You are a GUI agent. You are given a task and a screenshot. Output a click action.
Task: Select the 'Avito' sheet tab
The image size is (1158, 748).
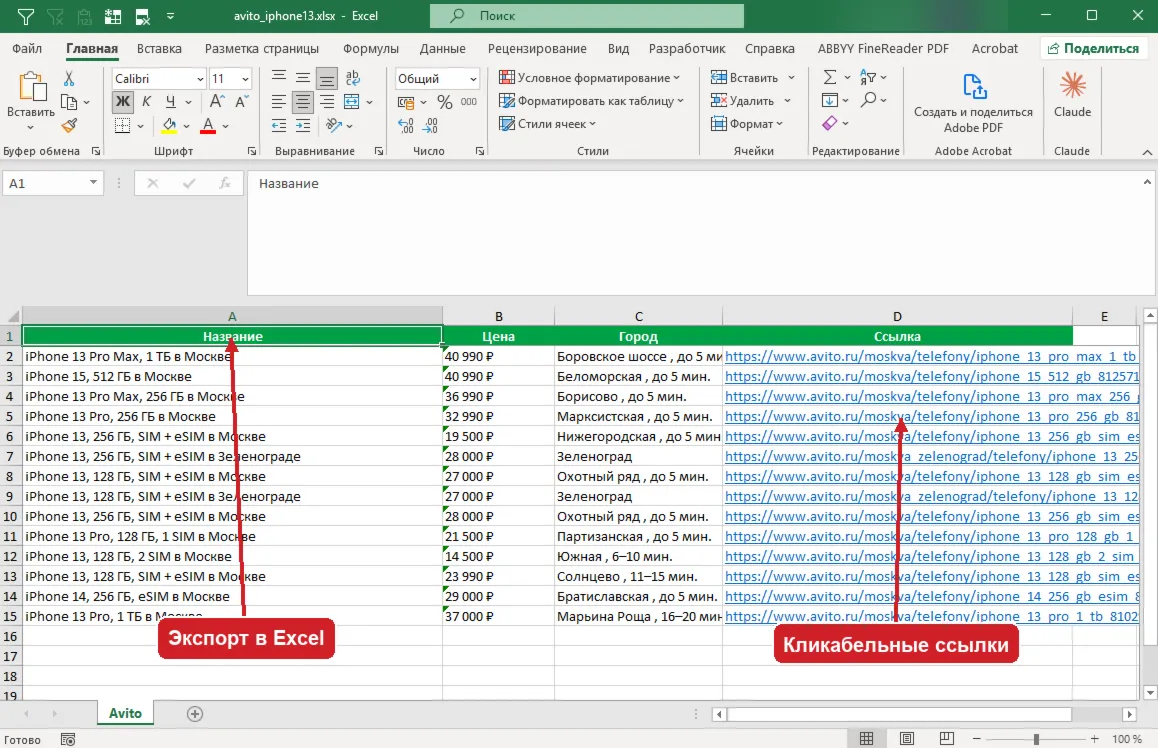[x=125, y=713]
